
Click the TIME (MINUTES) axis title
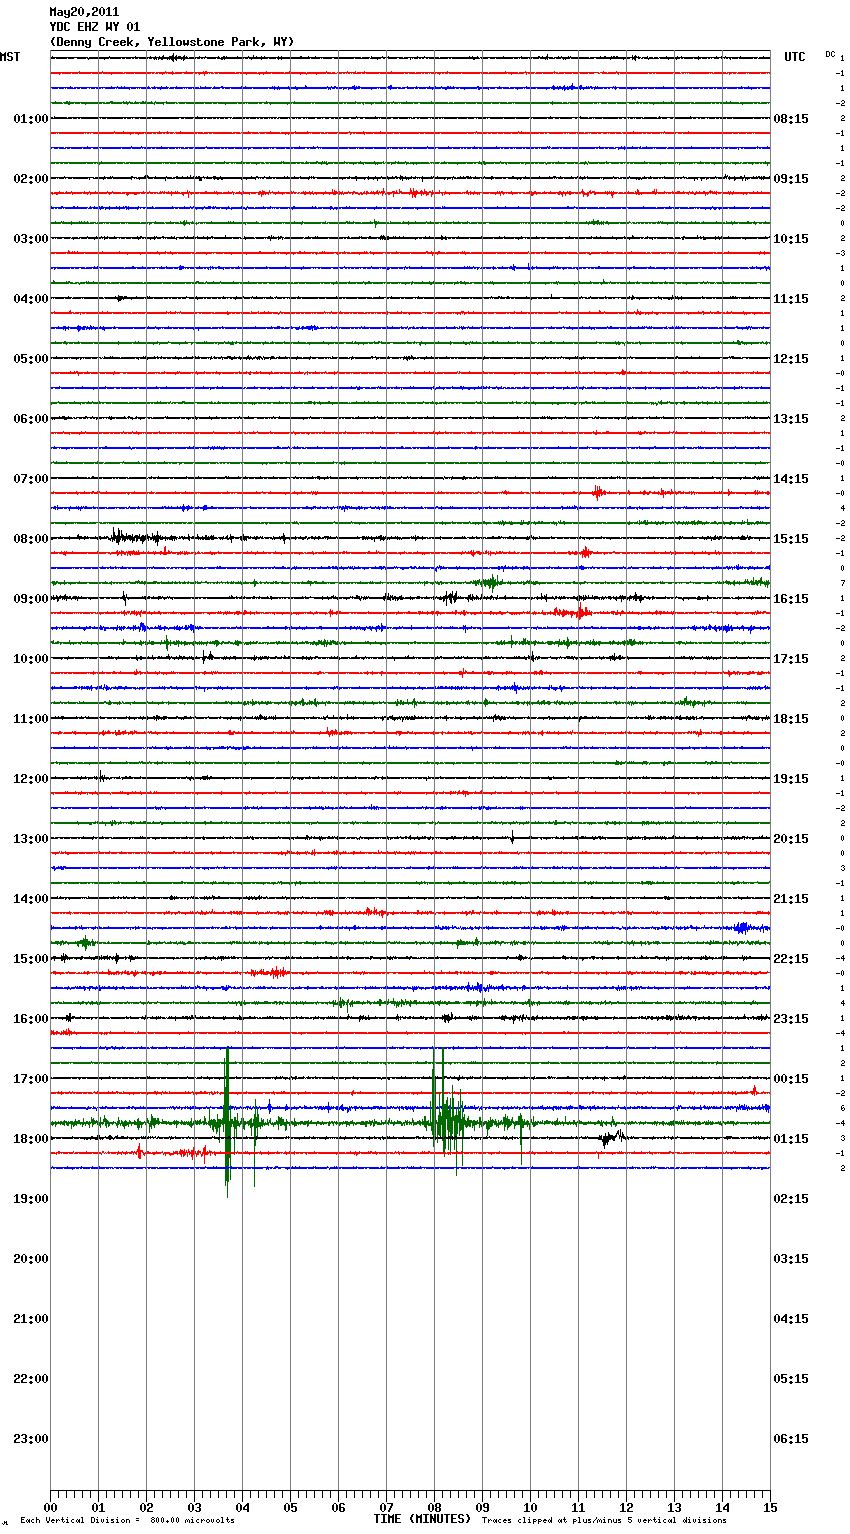pyautogui.click(x=422, y=1519)
